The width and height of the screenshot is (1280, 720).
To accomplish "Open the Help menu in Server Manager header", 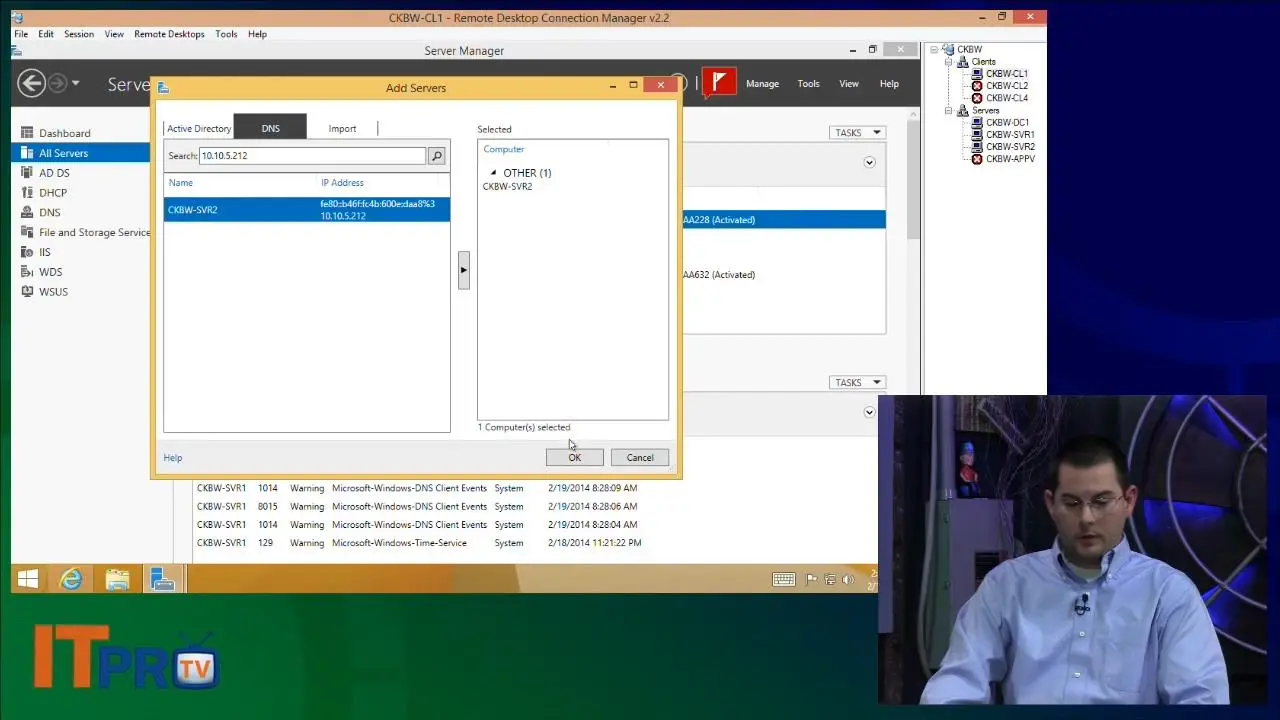I will 889,84.
